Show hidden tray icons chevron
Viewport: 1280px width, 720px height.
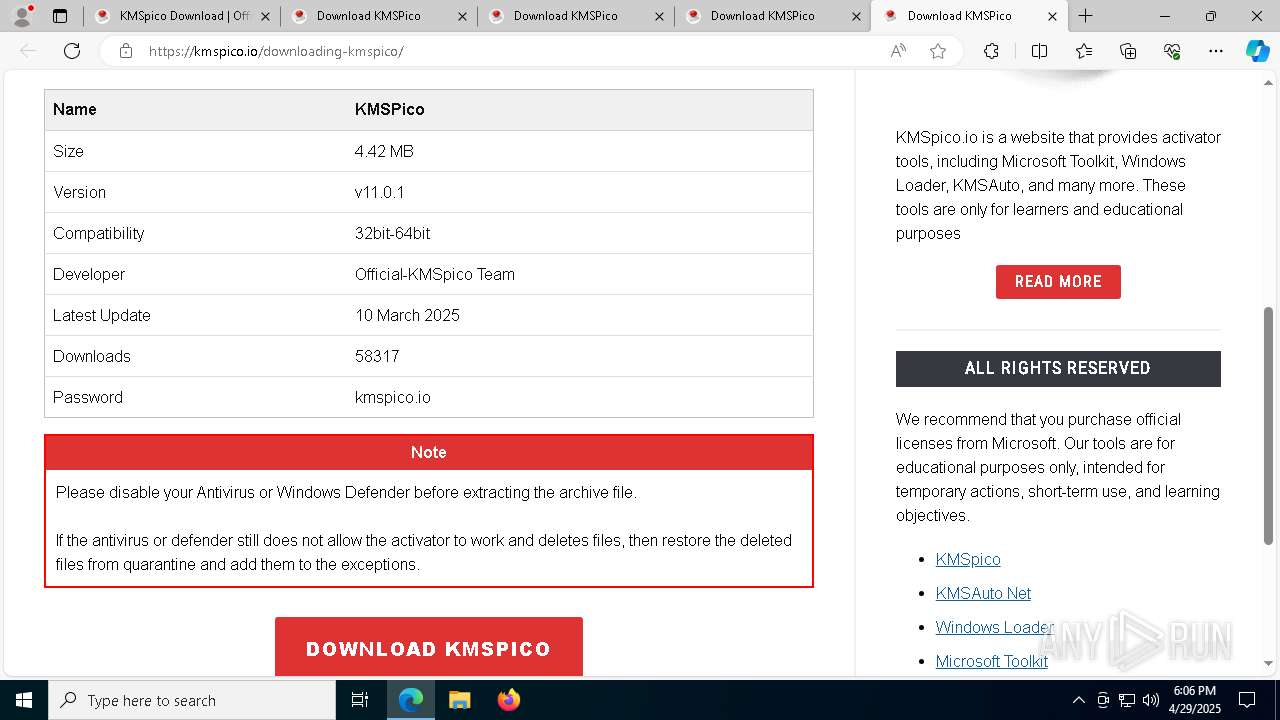(1078, 700)
